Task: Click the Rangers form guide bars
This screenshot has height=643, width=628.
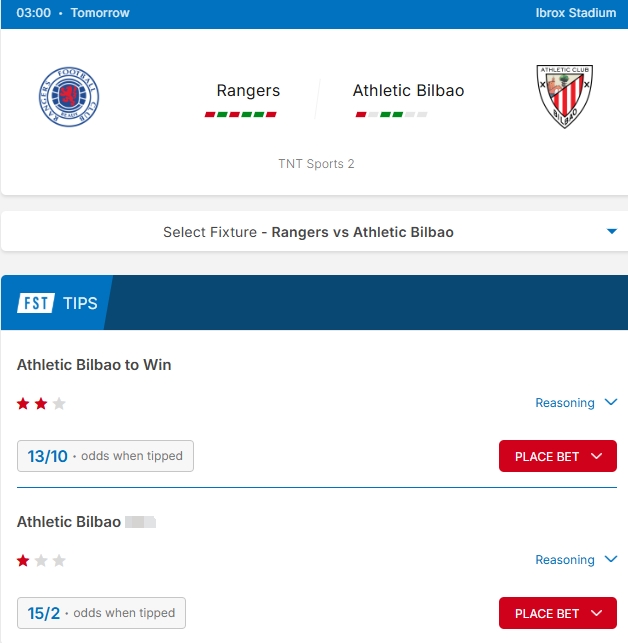Action: pyautogui.click(x=241, y=115)
